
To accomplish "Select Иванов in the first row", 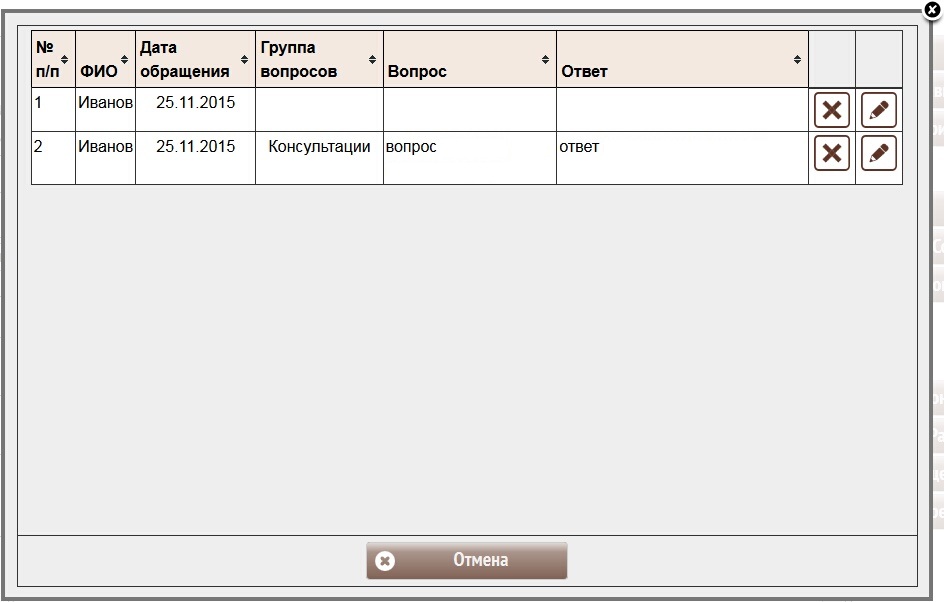I will click(105, 103).
